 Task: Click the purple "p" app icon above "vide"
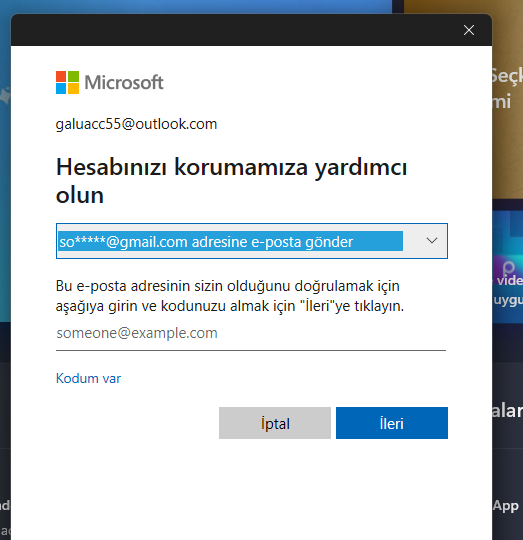[508, 268]
